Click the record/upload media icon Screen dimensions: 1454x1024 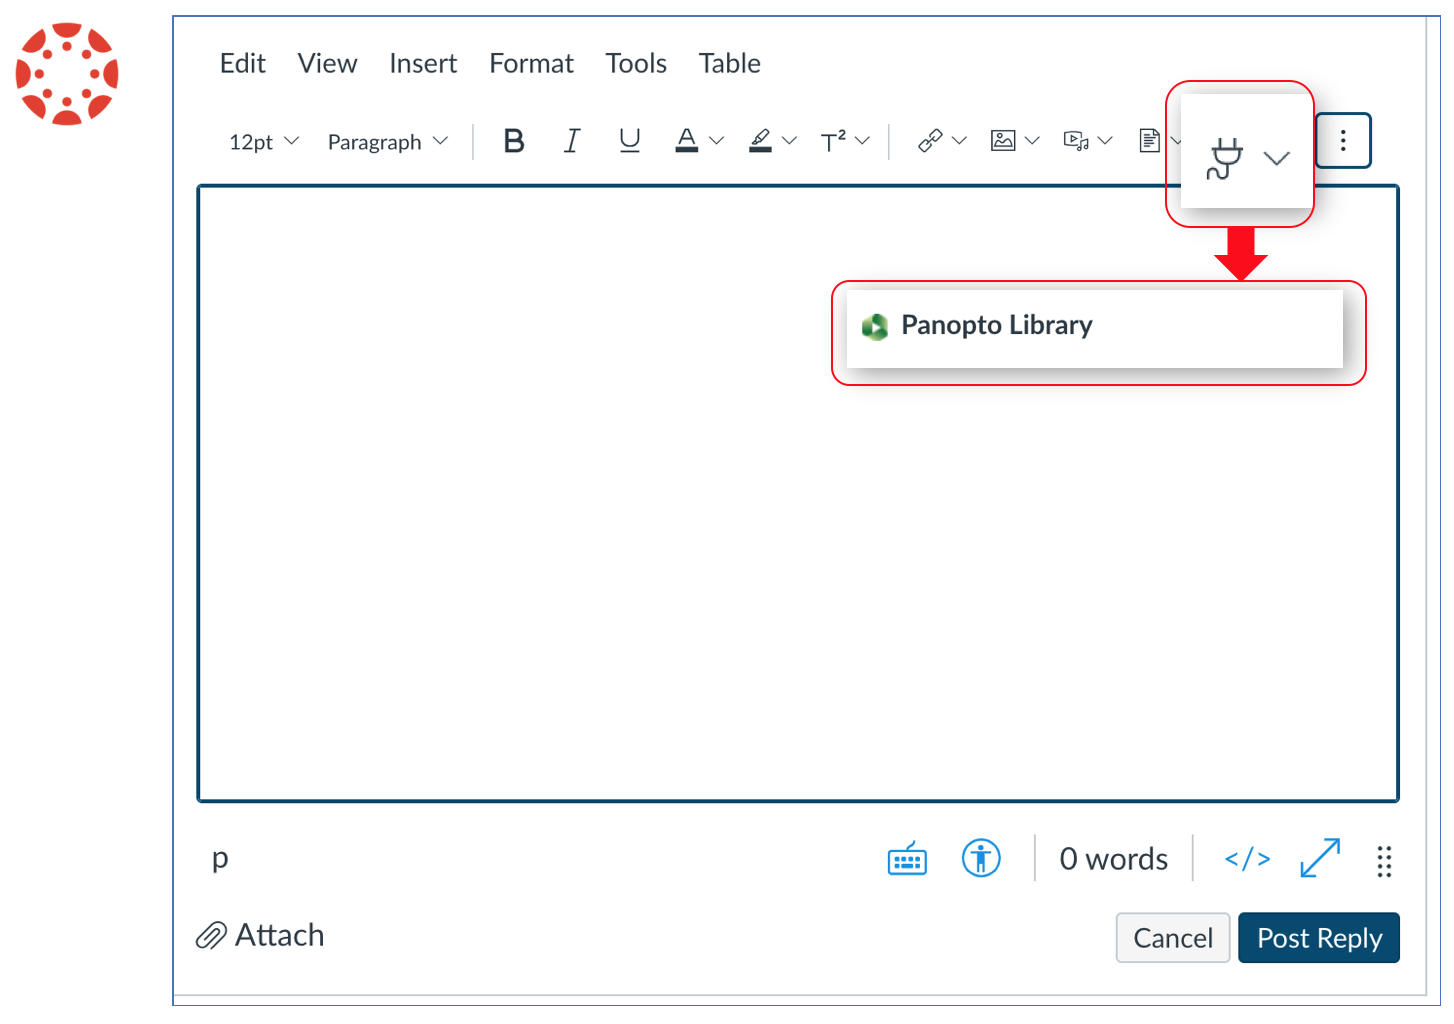(1076, 141)
